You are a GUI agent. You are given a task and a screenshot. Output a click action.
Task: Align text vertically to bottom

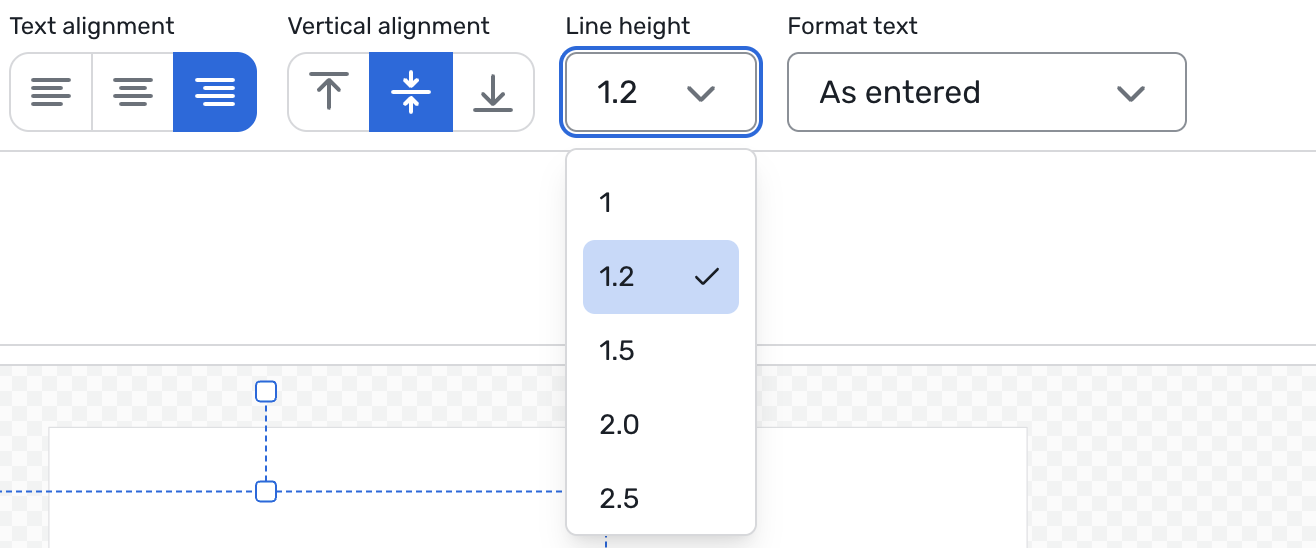[492, 93]
